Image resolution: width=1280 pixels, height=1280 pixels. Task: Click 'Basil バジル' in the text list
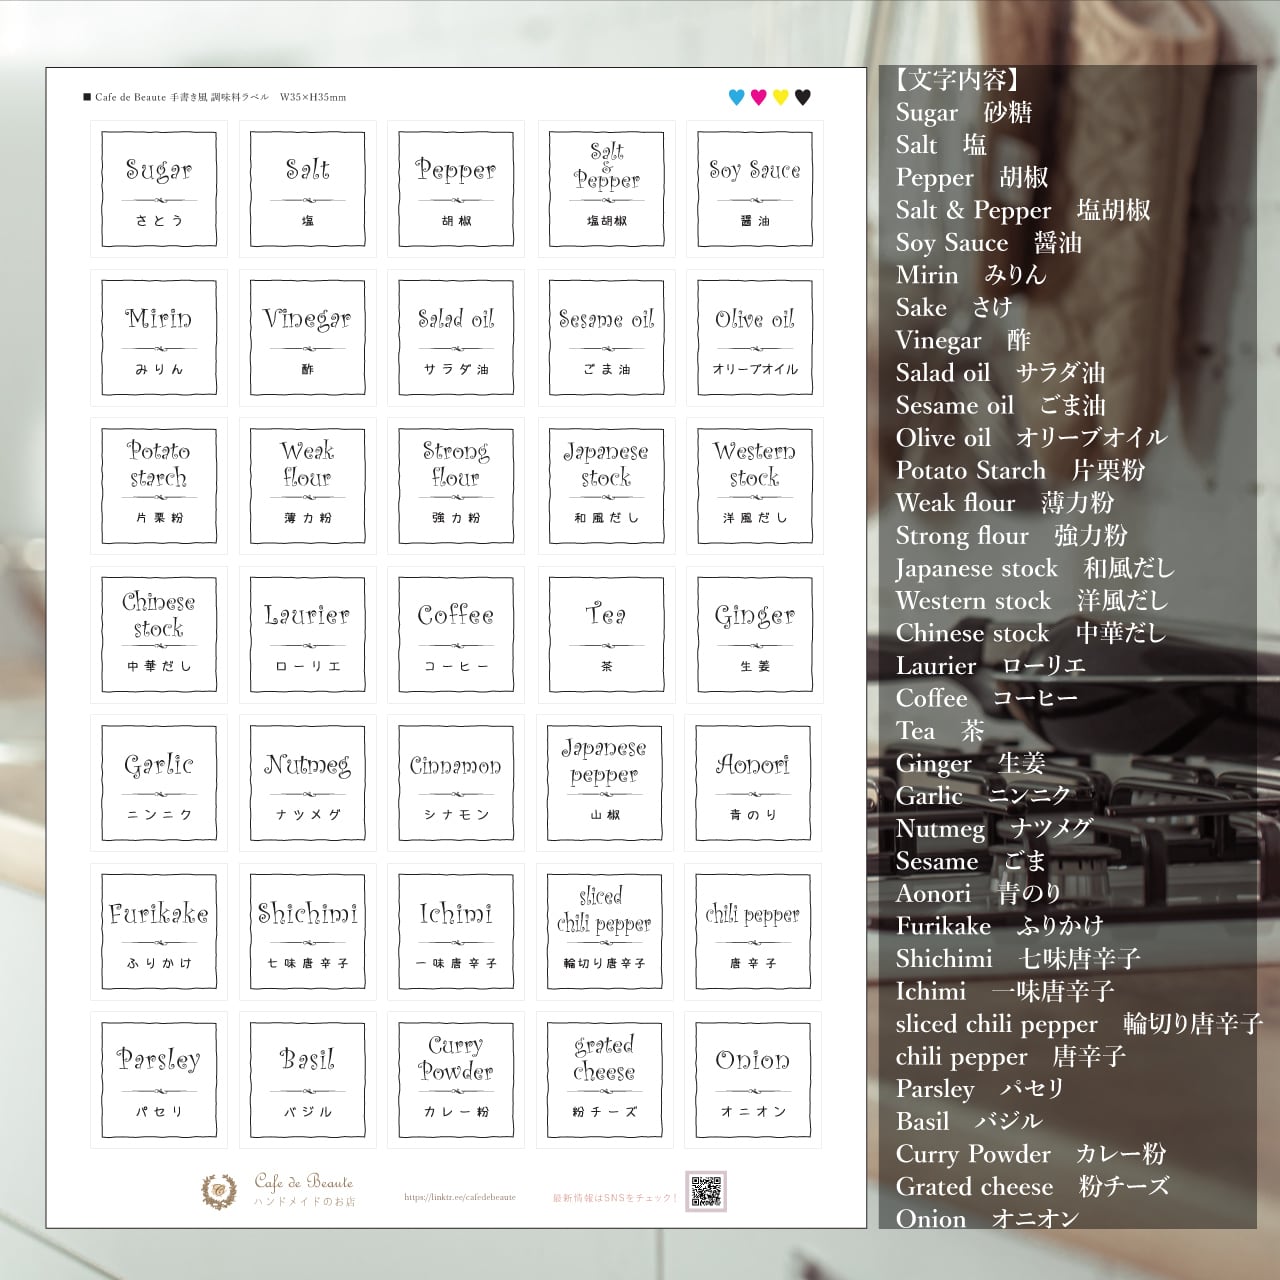(969, 1121)
